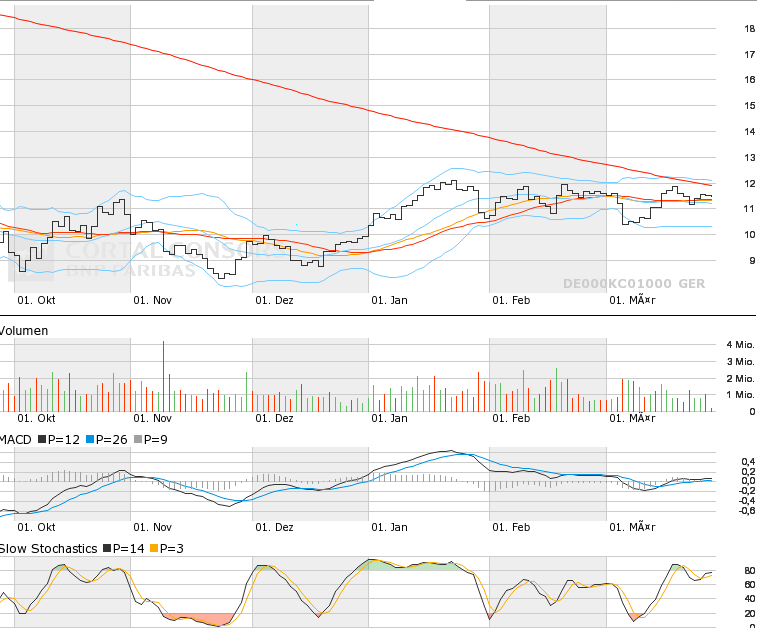Click the black P=12 MACD legend swatch

[42, 439]
